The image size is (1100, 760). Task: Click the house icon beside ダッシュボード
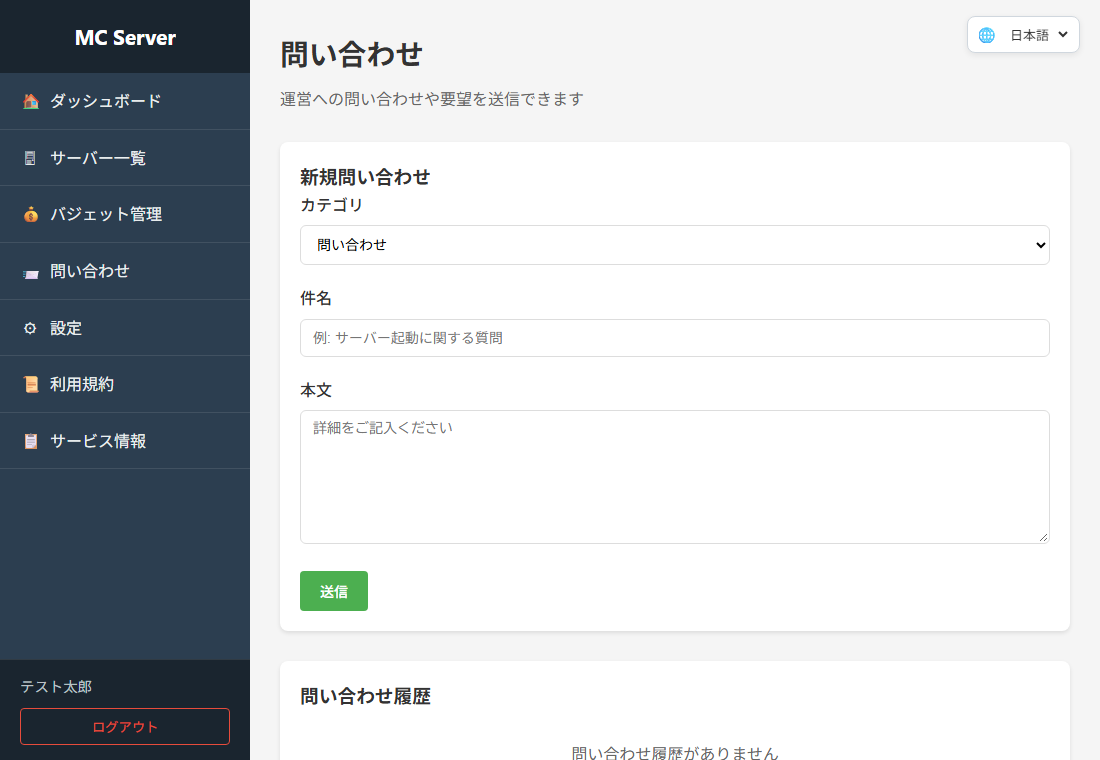(31, 101)
